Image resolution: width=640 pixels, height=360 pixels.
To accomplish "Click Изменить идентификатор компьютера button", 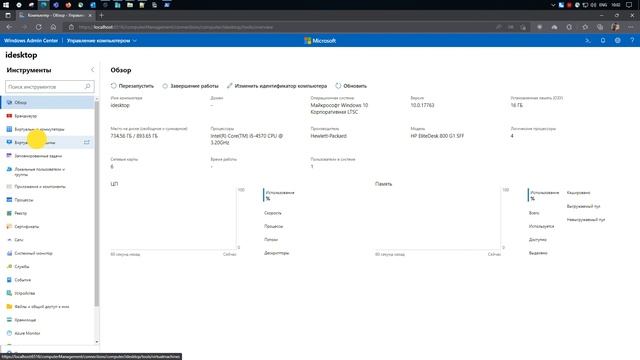I will [x=277, y=86].
